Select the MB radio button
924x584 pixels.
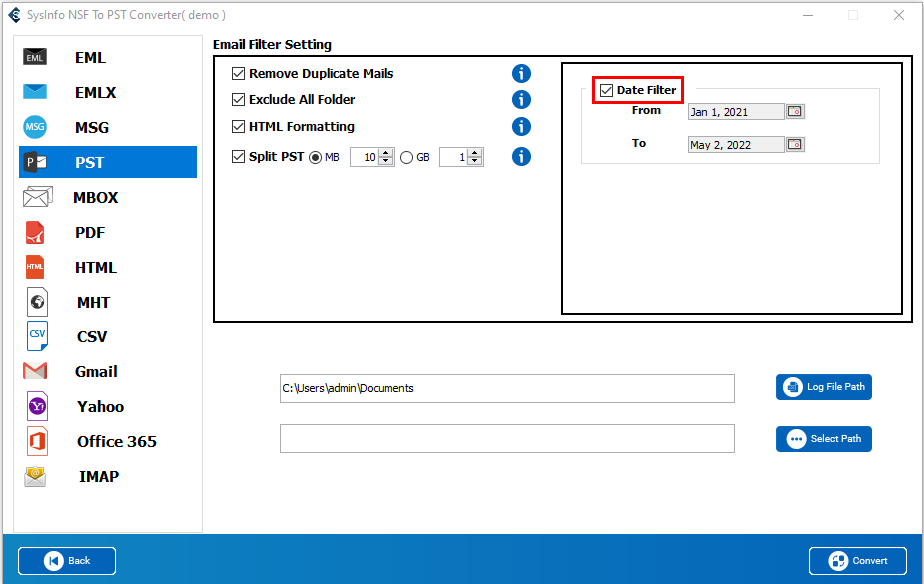[x=316, y=157]
